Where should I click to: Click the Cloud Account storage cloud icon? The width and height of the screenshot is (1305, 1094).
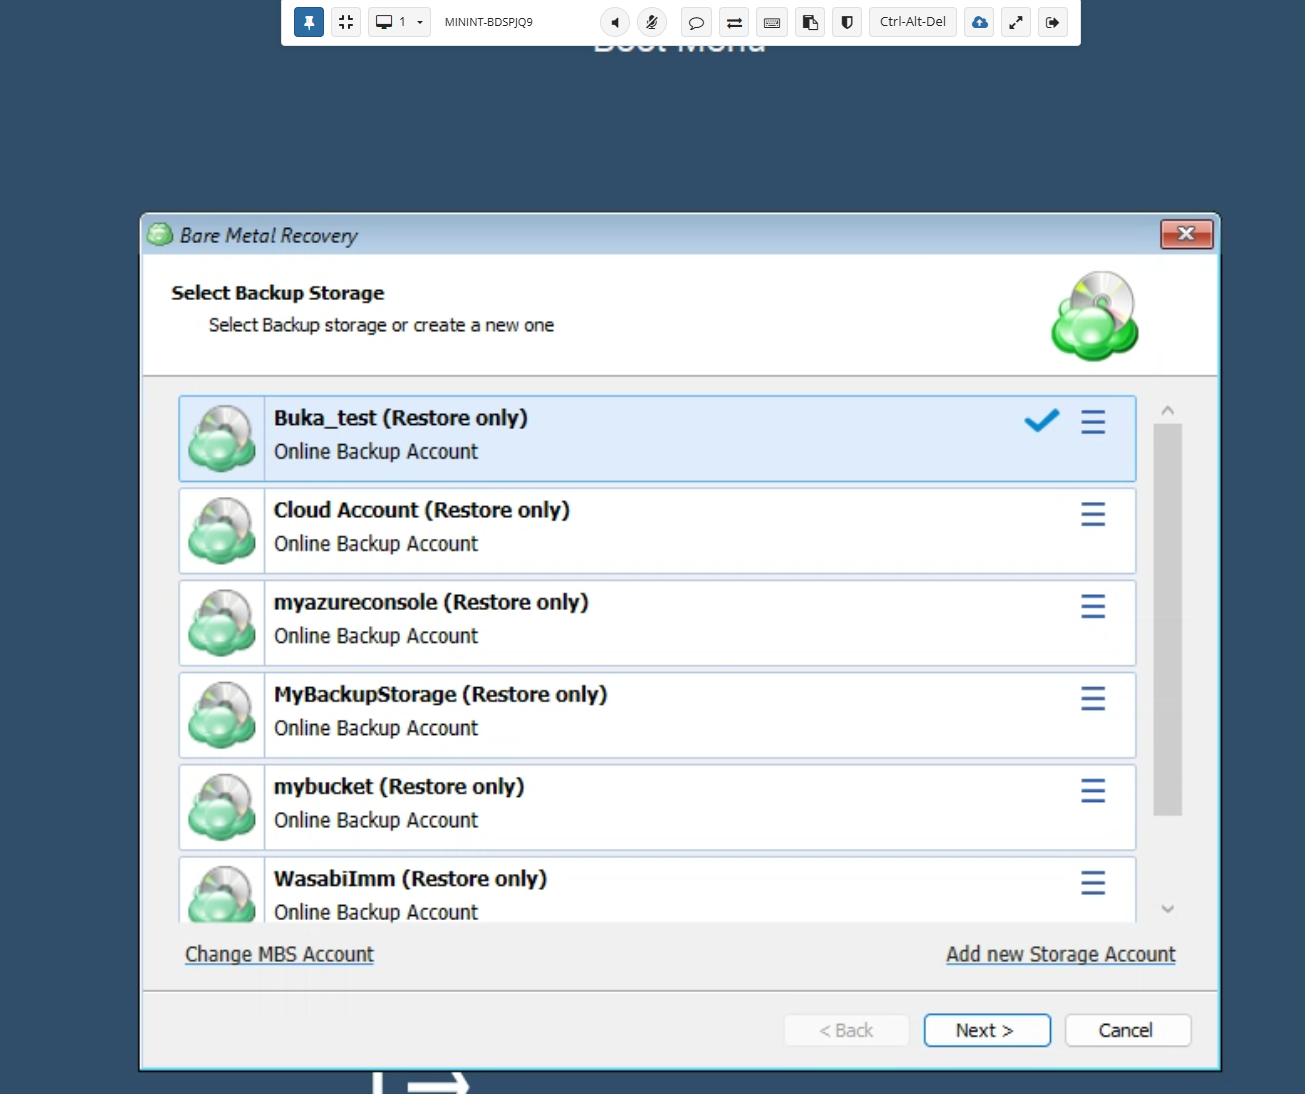(222, 530)
